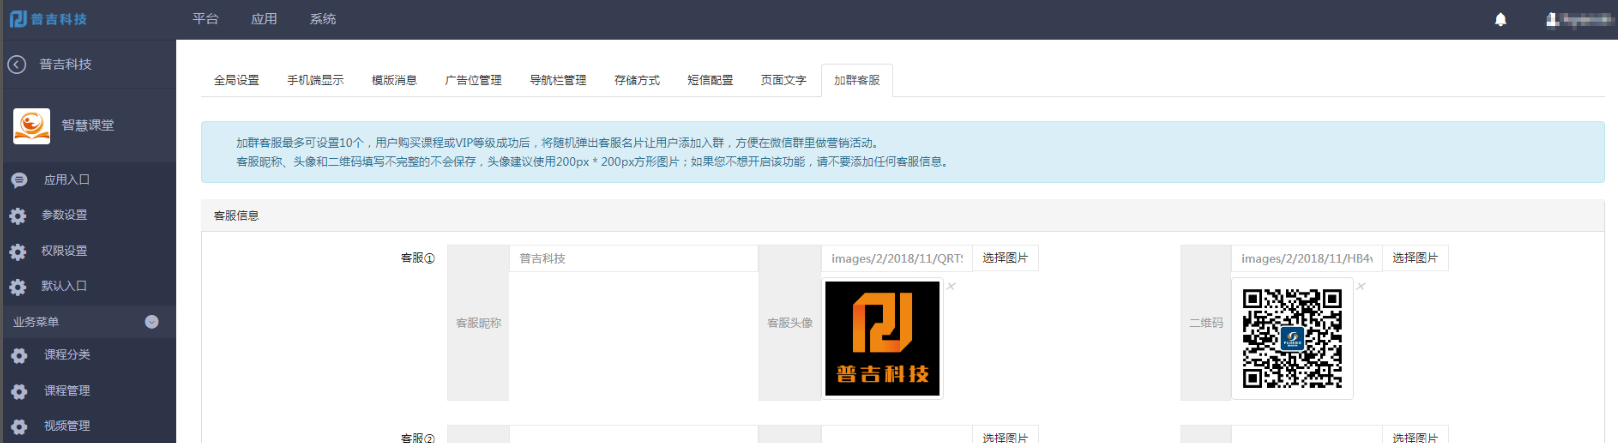Click the 客服头像 field label
The width and height of the screenshot is (1618, 443).
[x=790, y=323]
